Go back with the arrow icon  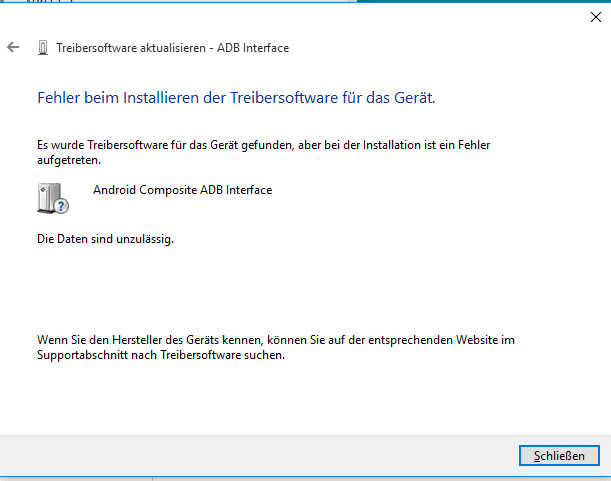[13, 48]
